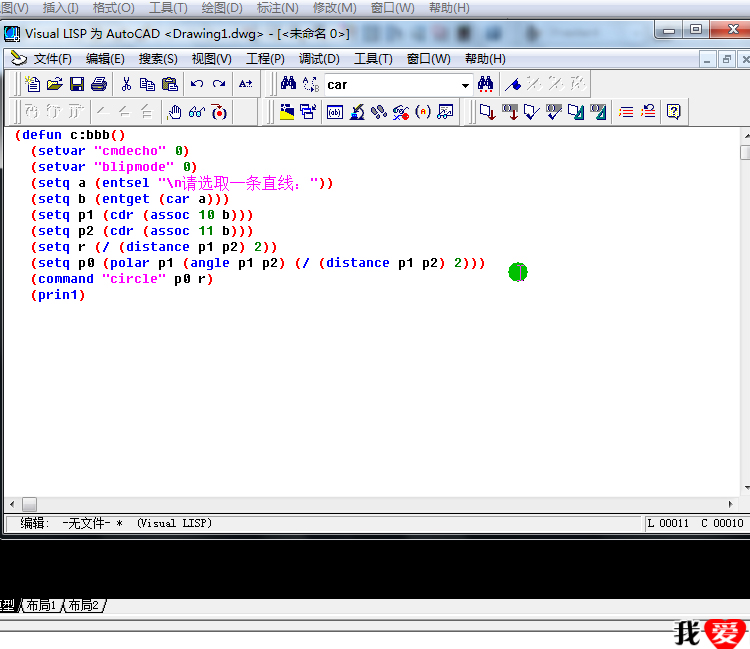This screenshot has width=750, height=649.
Task: Load selection icon on Tools toolbar
Action: [x=509, y=112]
